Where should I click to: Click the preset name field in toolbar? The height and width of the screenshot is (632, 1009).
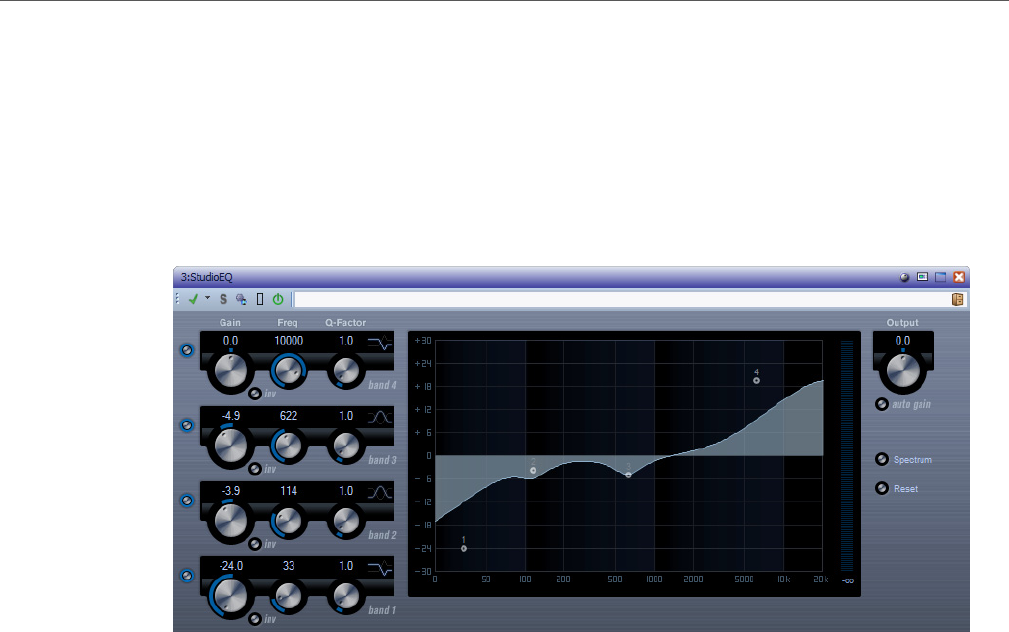[x=621, y=299]
